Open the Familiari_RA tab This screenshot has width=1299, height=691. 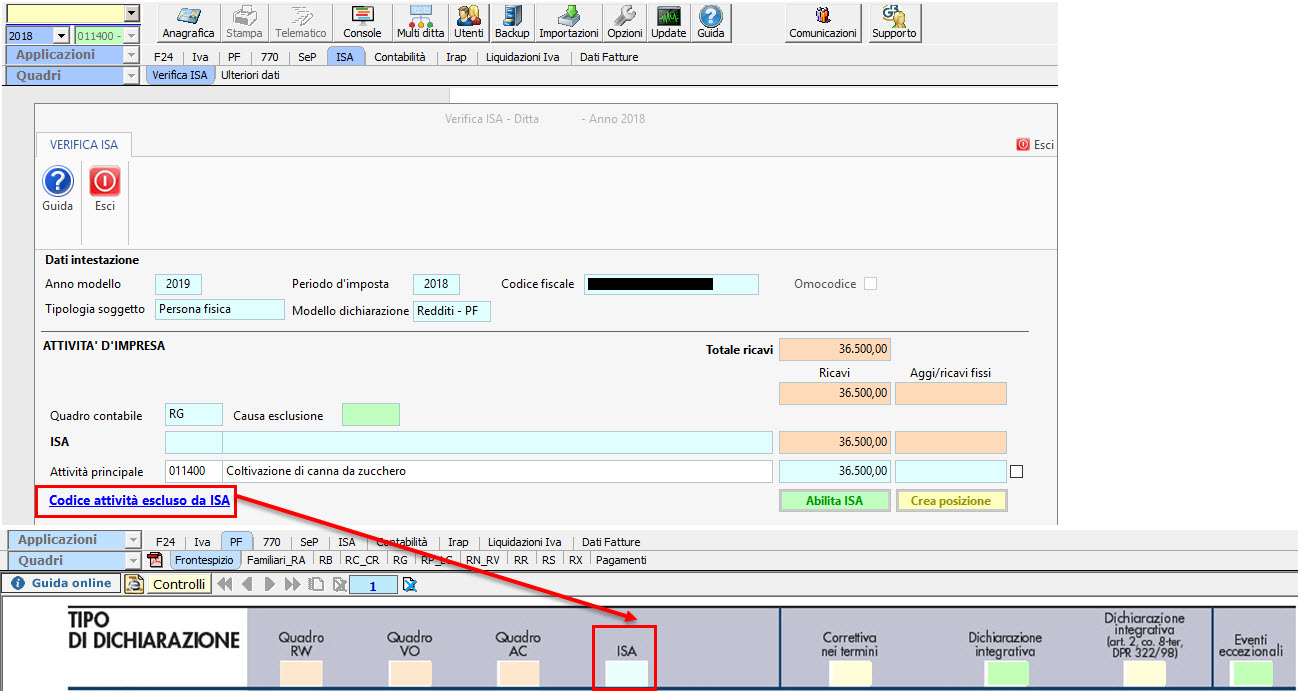[277, 560]
